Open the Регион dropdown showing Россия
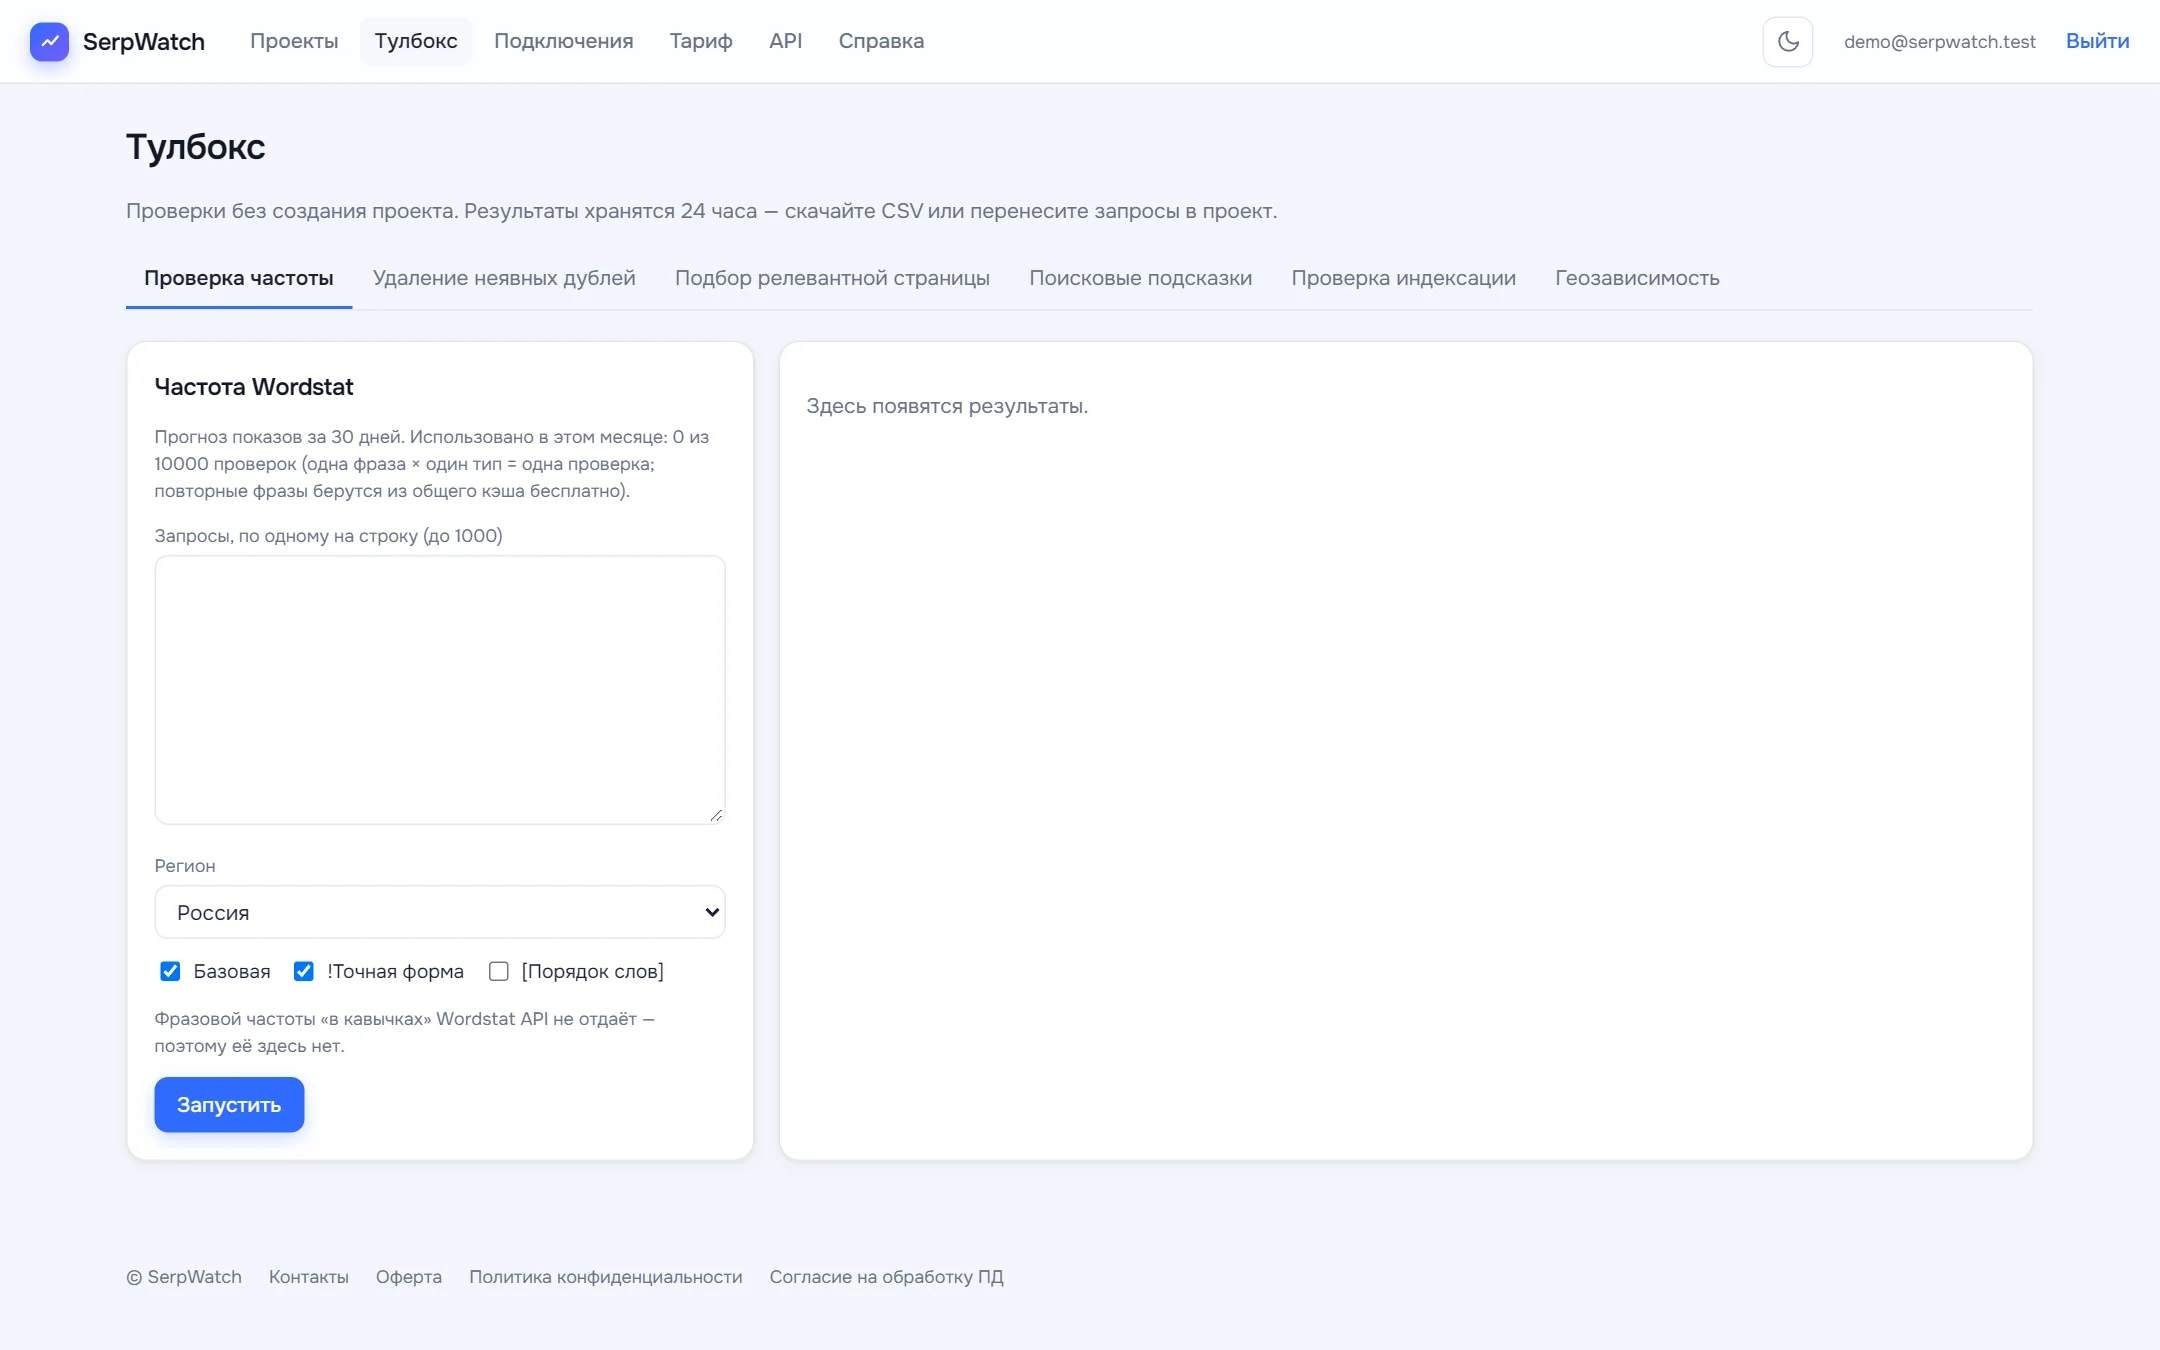Image resolution: width=2160 pixels, height=1350 pixels. point(440,912)
